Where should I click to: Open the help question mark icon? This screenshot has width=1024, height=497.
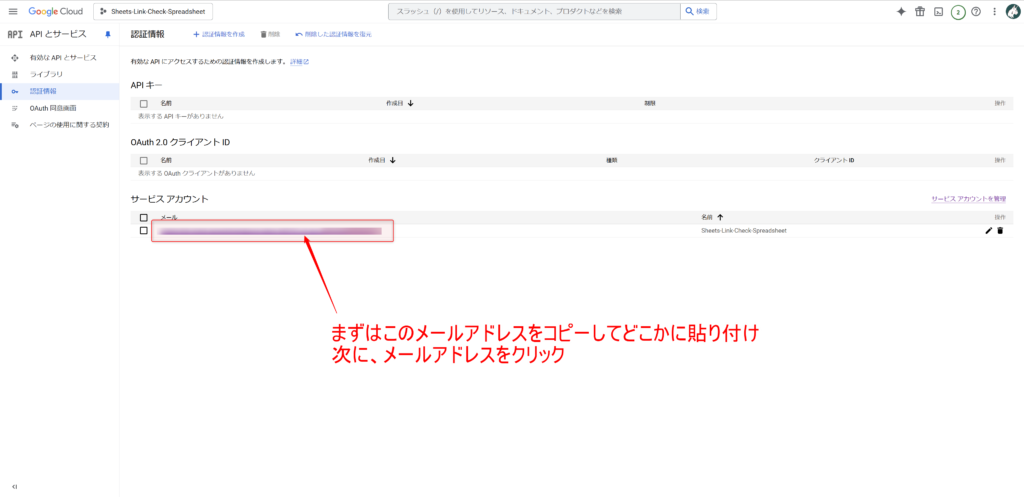pos(976,11)
